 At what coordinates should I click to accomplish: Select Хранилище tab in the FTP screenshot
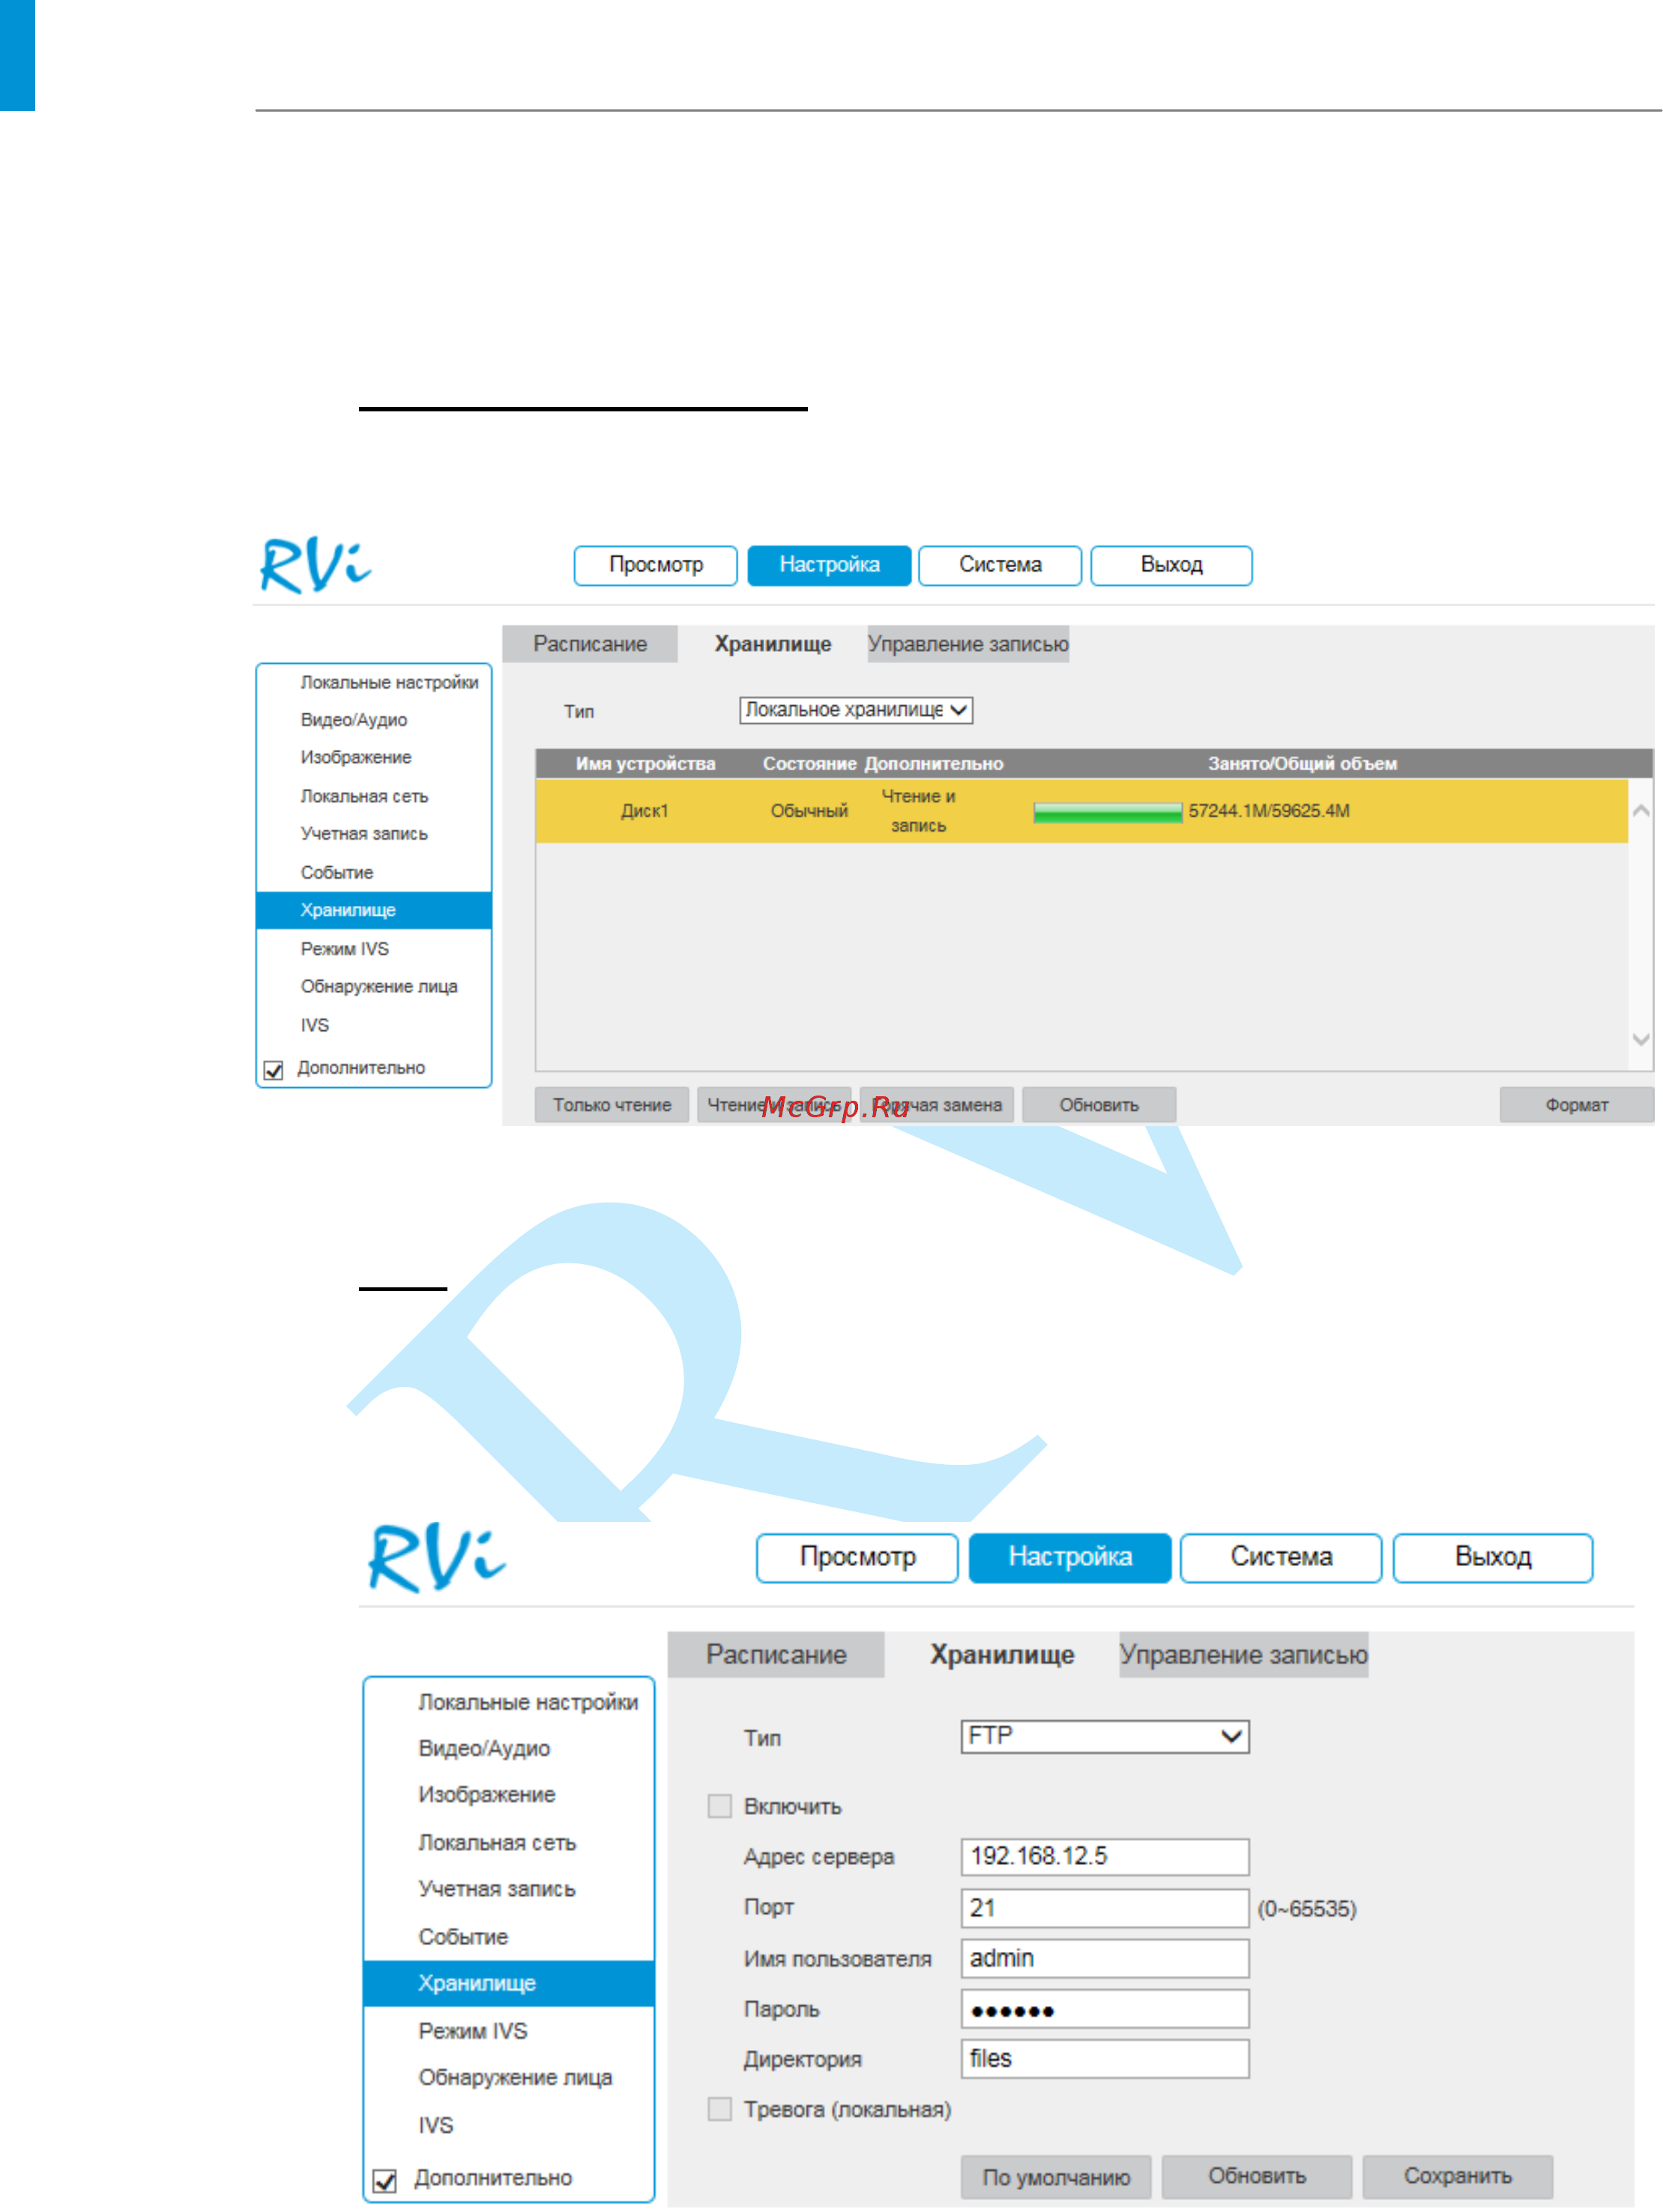tap(1002, 1655)
